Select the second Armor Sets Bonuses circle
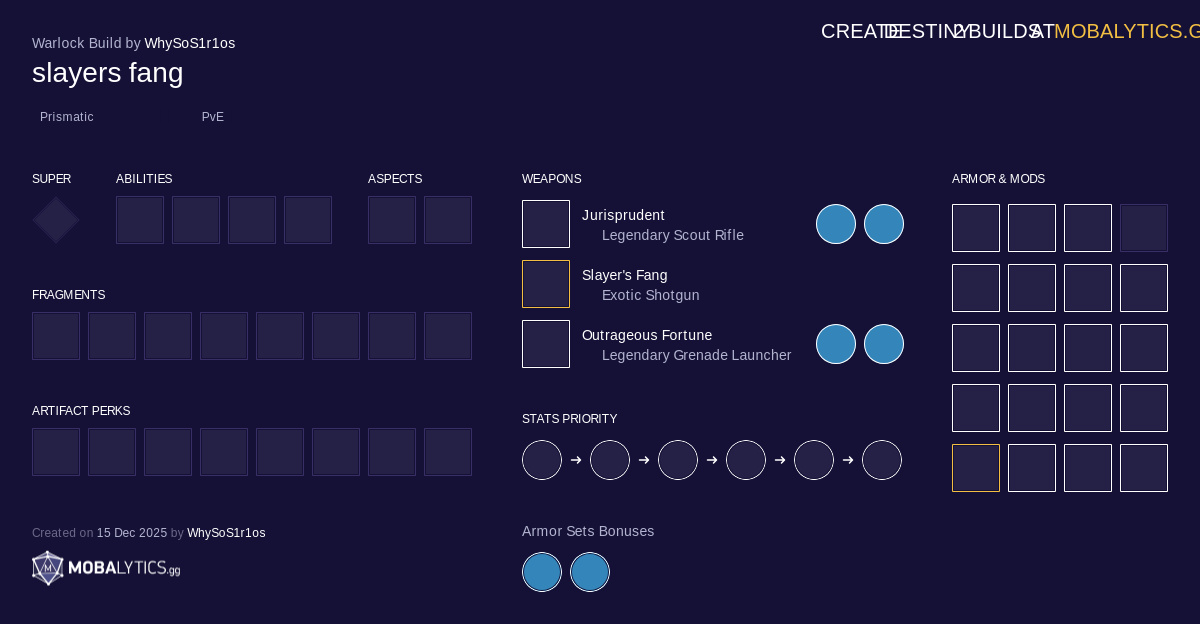The width and height of the screenshot is (1200, 624). [590, 572]
